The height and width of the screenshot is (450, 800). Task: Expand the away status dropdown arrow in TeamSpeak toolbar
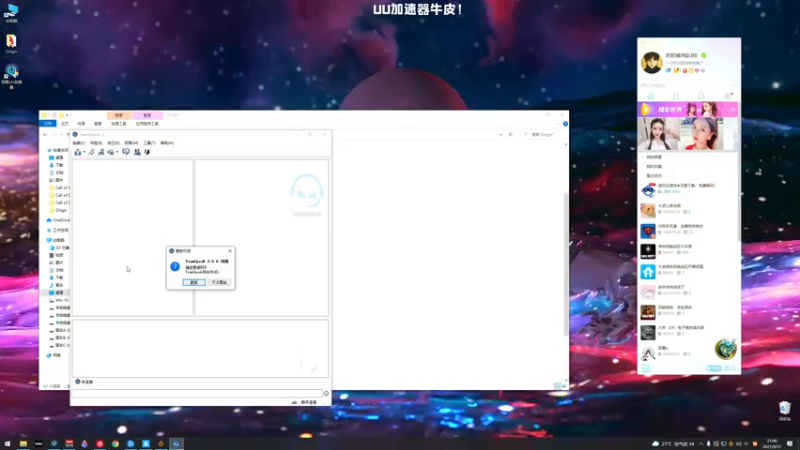point(117,153)
